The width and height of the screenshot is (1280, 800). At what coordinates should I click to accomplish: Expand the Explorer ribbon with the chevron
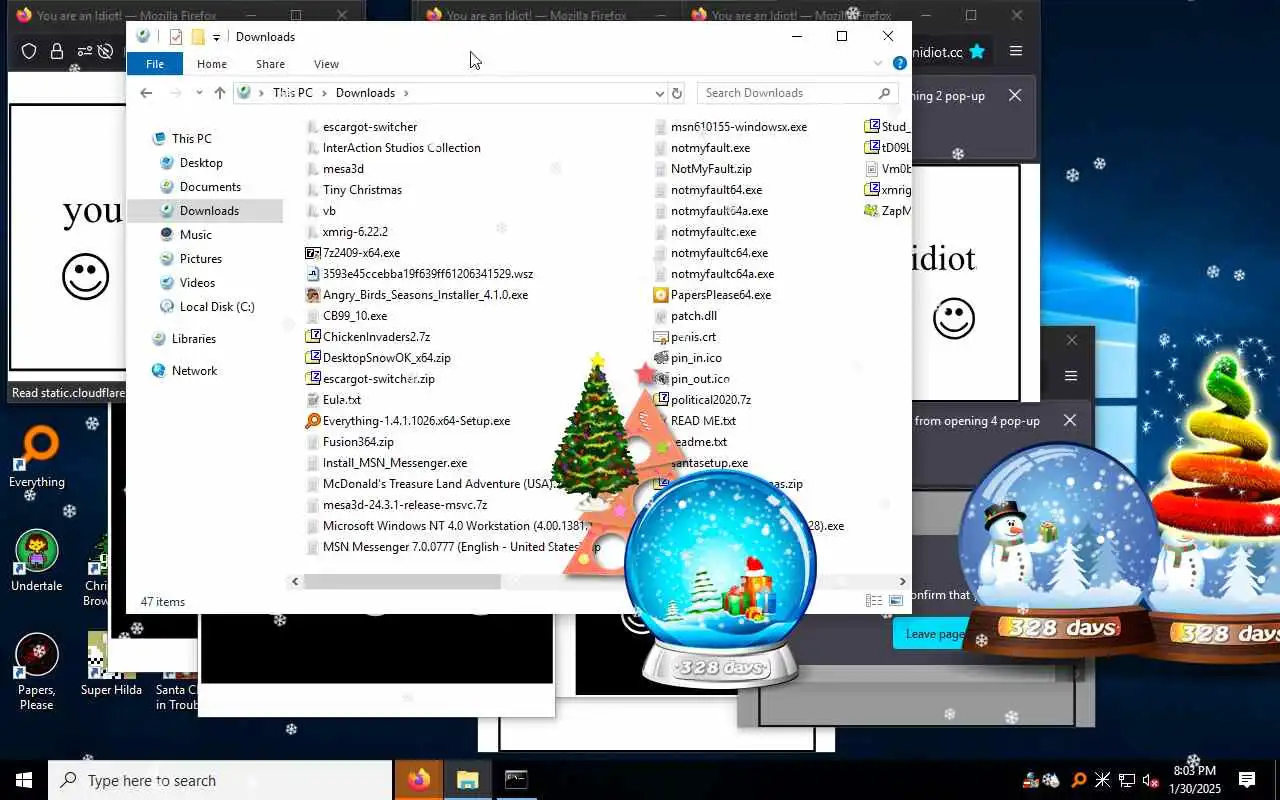pyautogui.click(x=878, y=63)
